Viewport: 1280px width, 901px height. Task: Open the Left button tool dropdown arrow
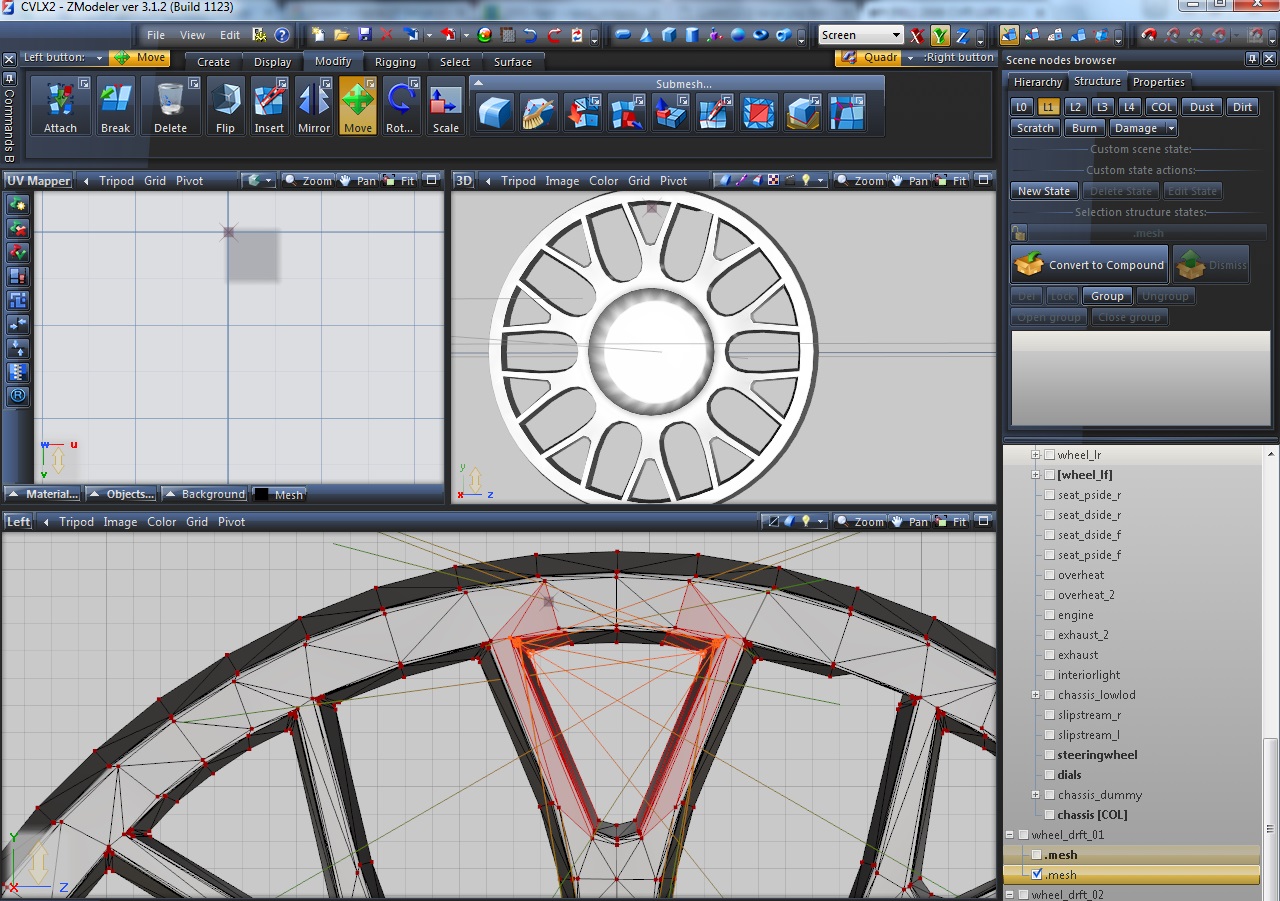pyautogui.click(x=100, y=58)
